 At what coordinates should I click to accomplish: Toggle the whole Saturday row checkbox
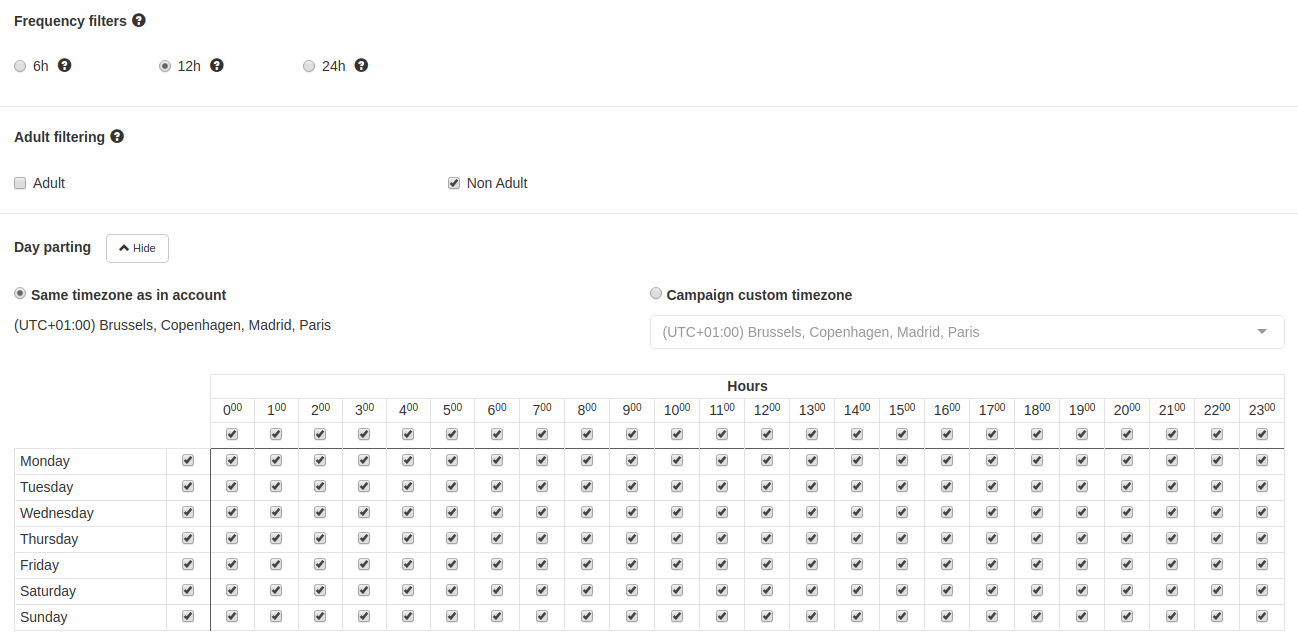click(188, 591)
